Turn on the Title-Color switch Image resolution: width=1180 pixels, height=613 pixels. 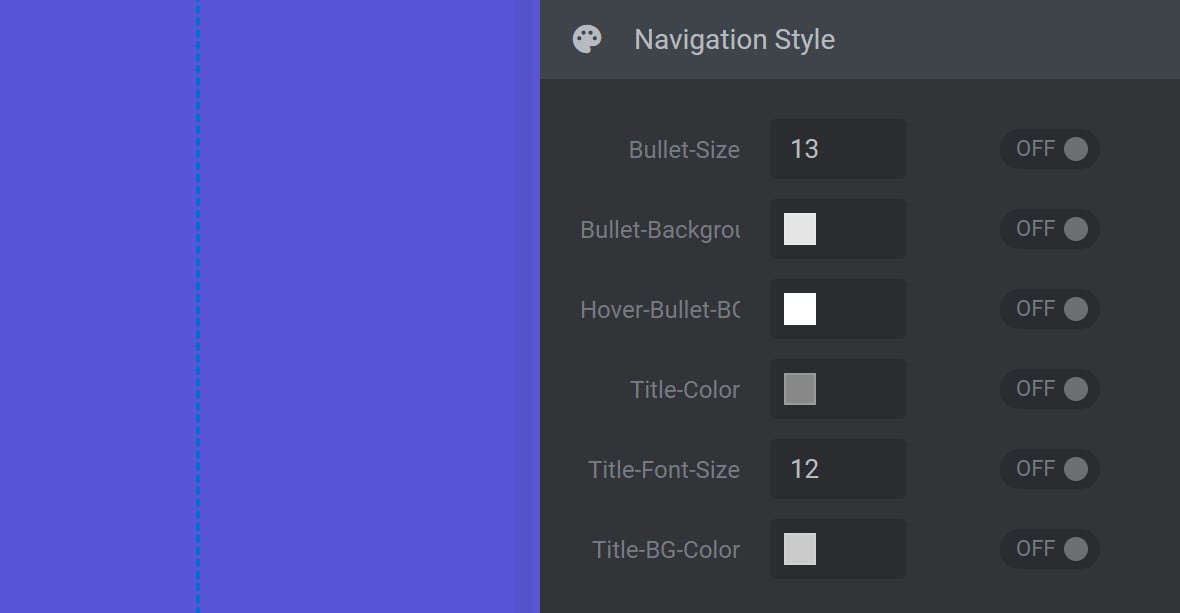[x=1049, y=389]
